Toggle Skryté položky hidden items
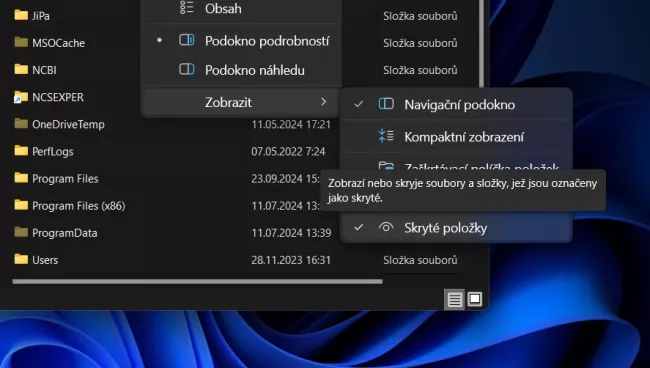This screenshot has width=650, height=368. click(x=456, y=228)
